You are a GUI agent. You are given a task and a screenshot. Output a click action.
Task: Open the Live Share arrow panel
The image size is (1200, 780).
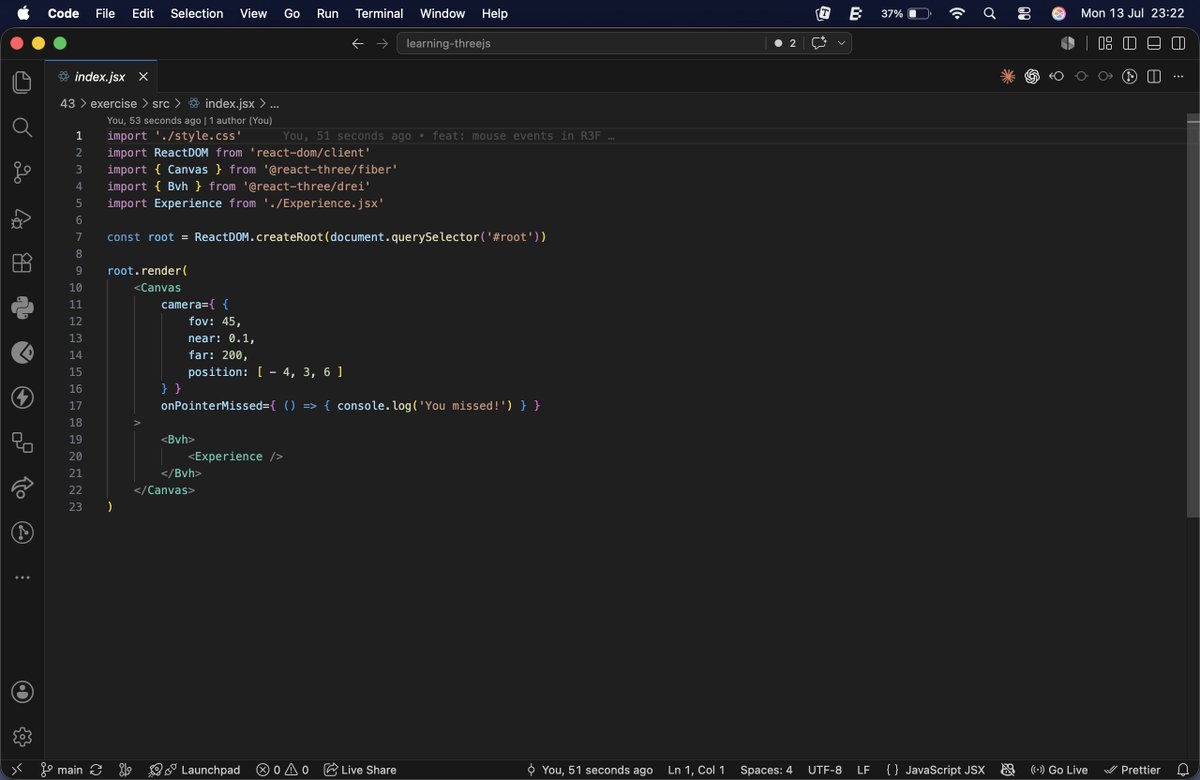[22, 488]
